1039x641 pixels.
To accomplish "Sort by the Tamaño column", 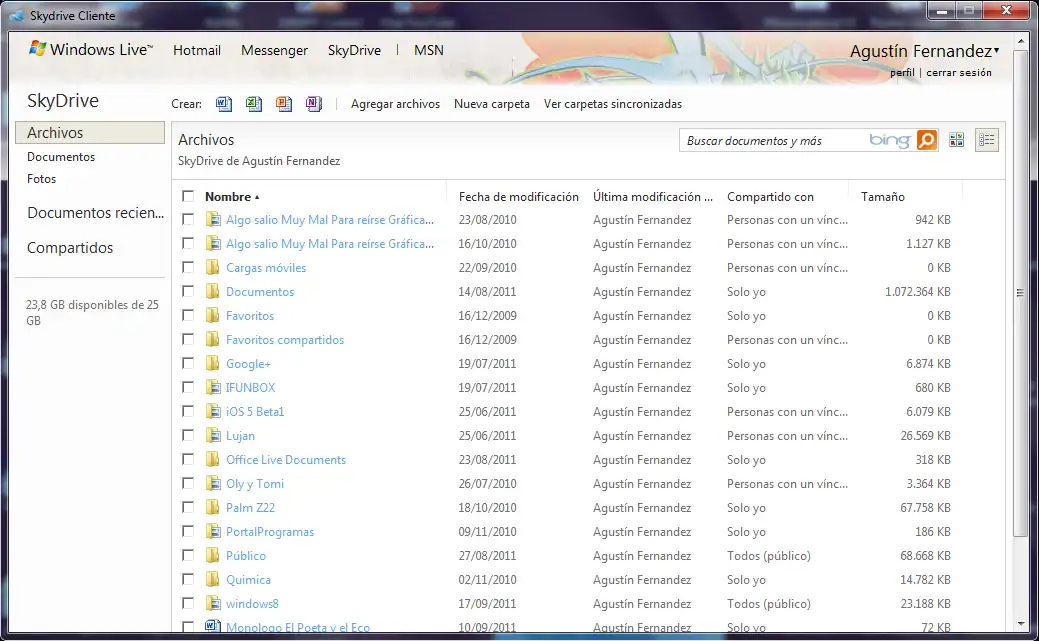I will pos(882,197).
